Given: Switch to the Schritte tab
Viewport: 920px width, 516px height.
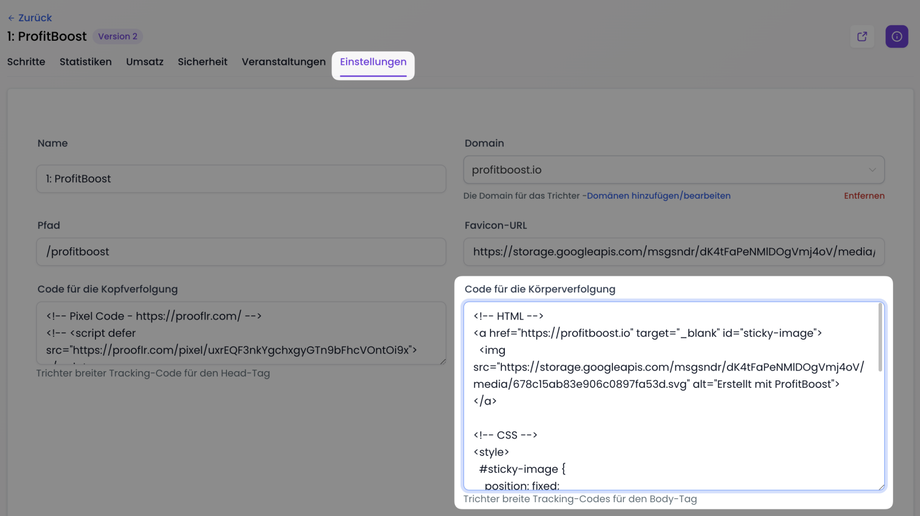Looking at the screenshot, I should (x=26, y=62).
